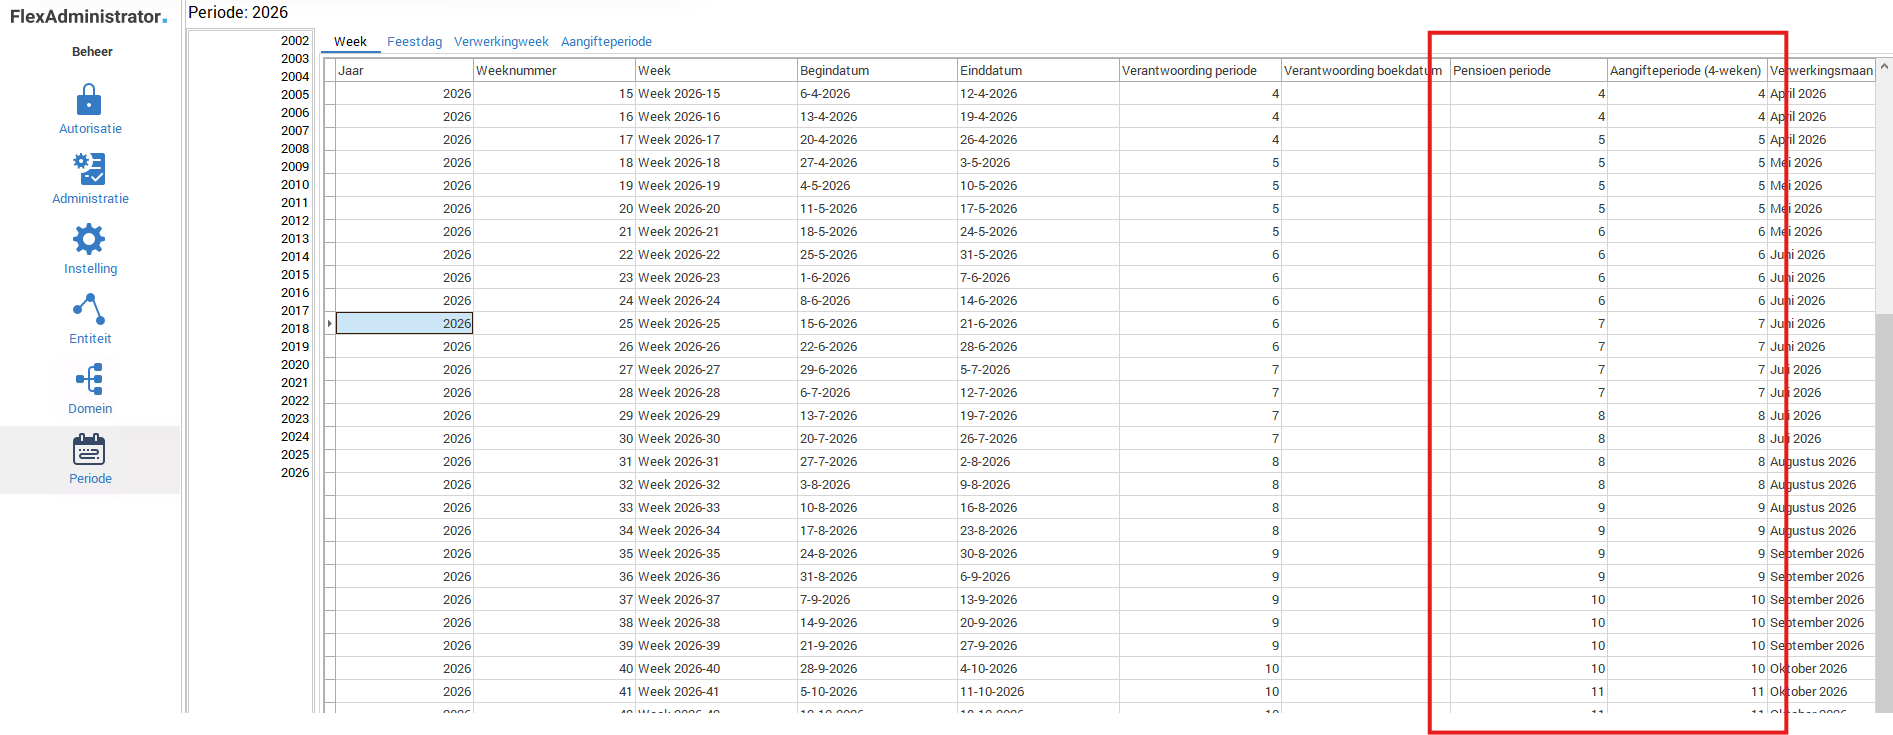Switch to the Aangifteperiode tab
Screen dimensions: 1893x735
606,41
